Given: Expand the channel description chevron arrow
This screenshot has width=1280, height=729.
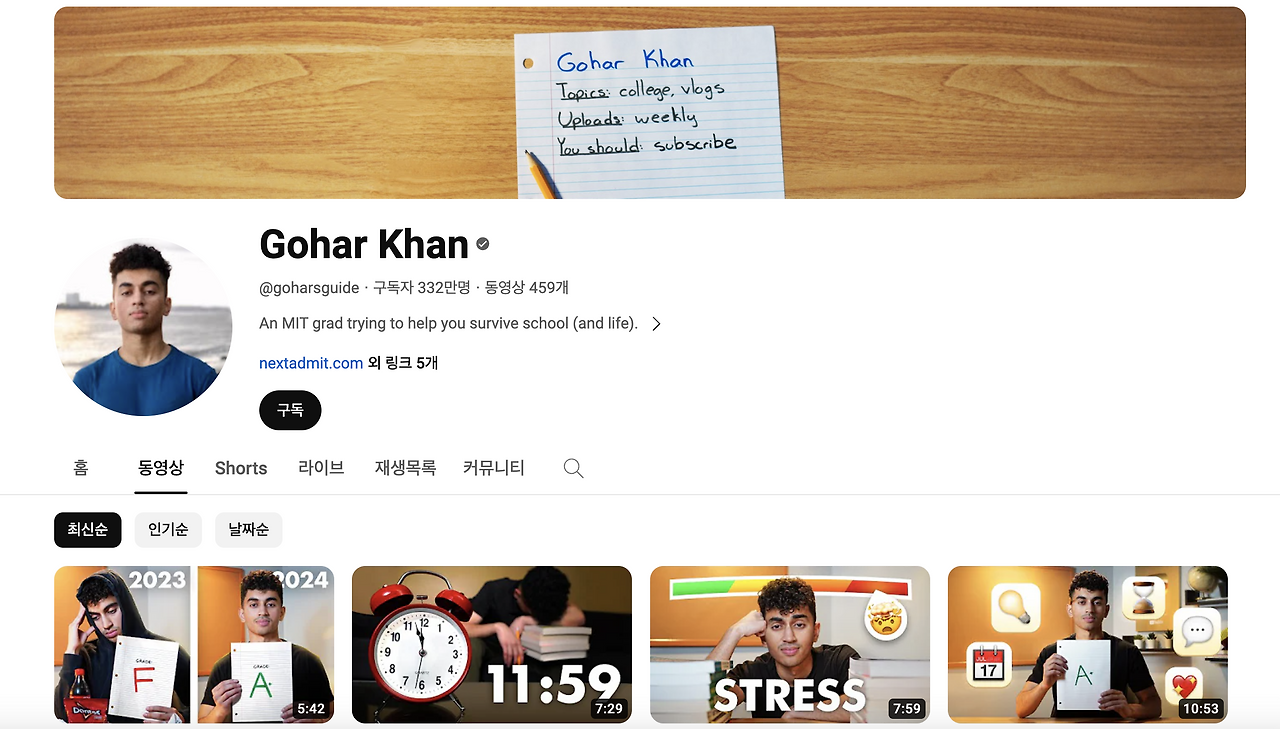Looking at the screenshot, I should 656,324.
